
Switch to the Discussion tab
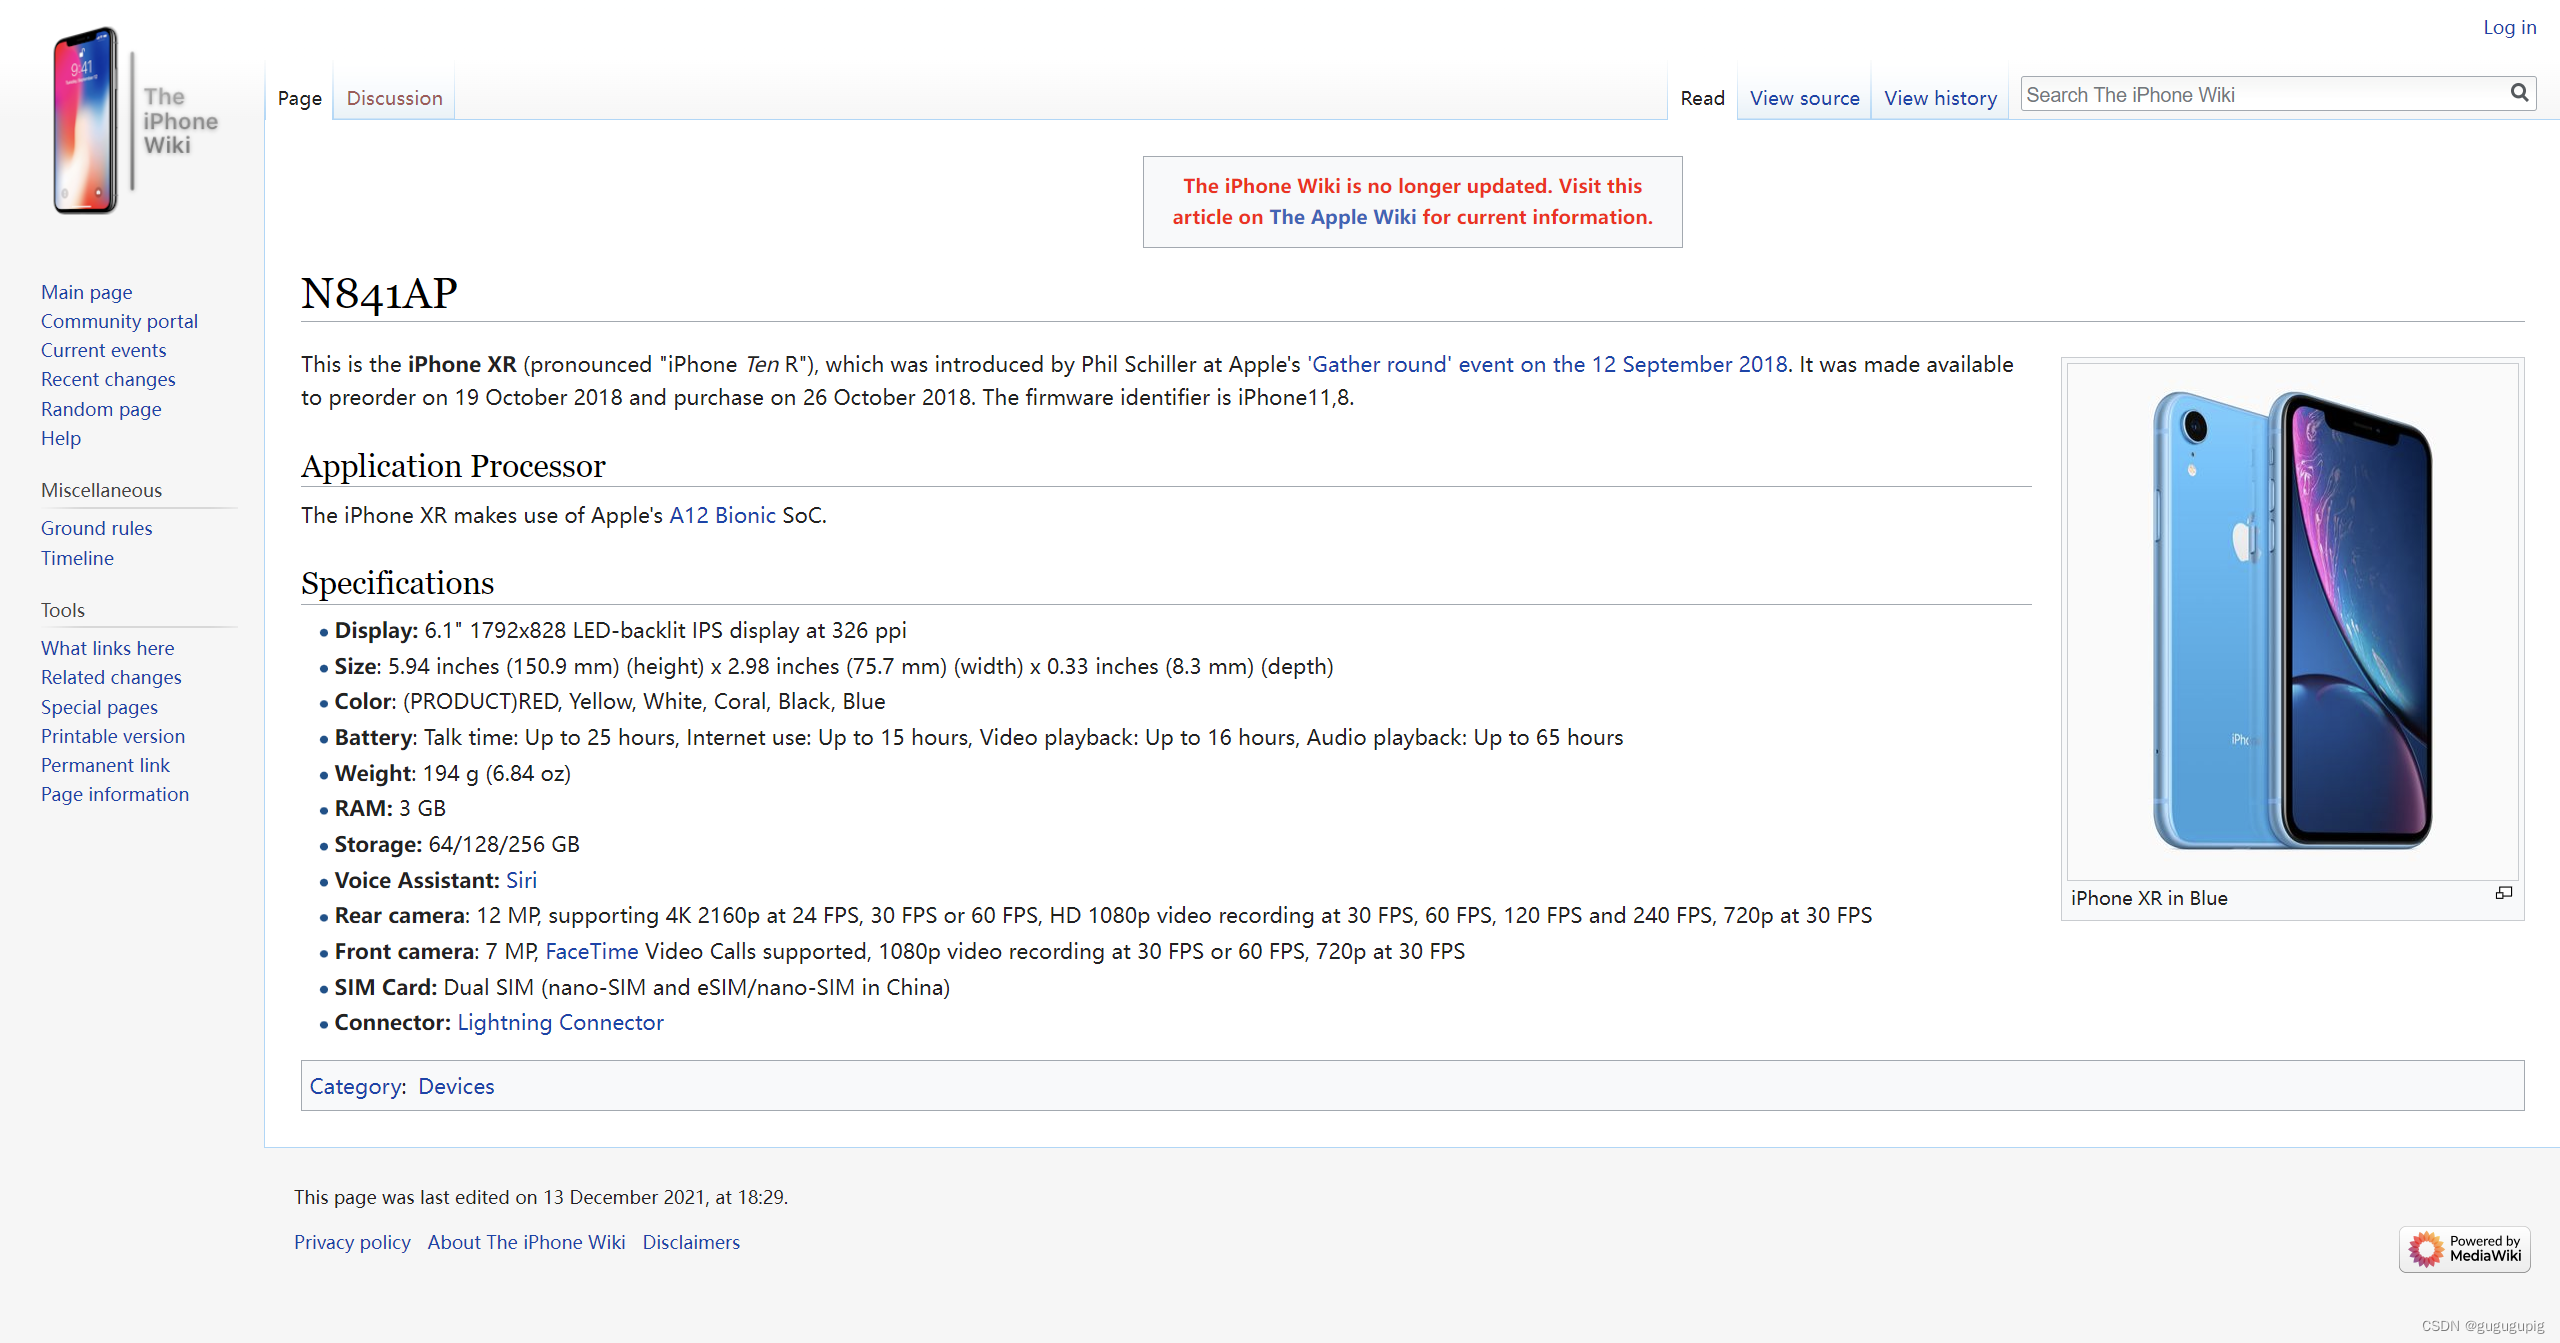[x=394, y=98]
